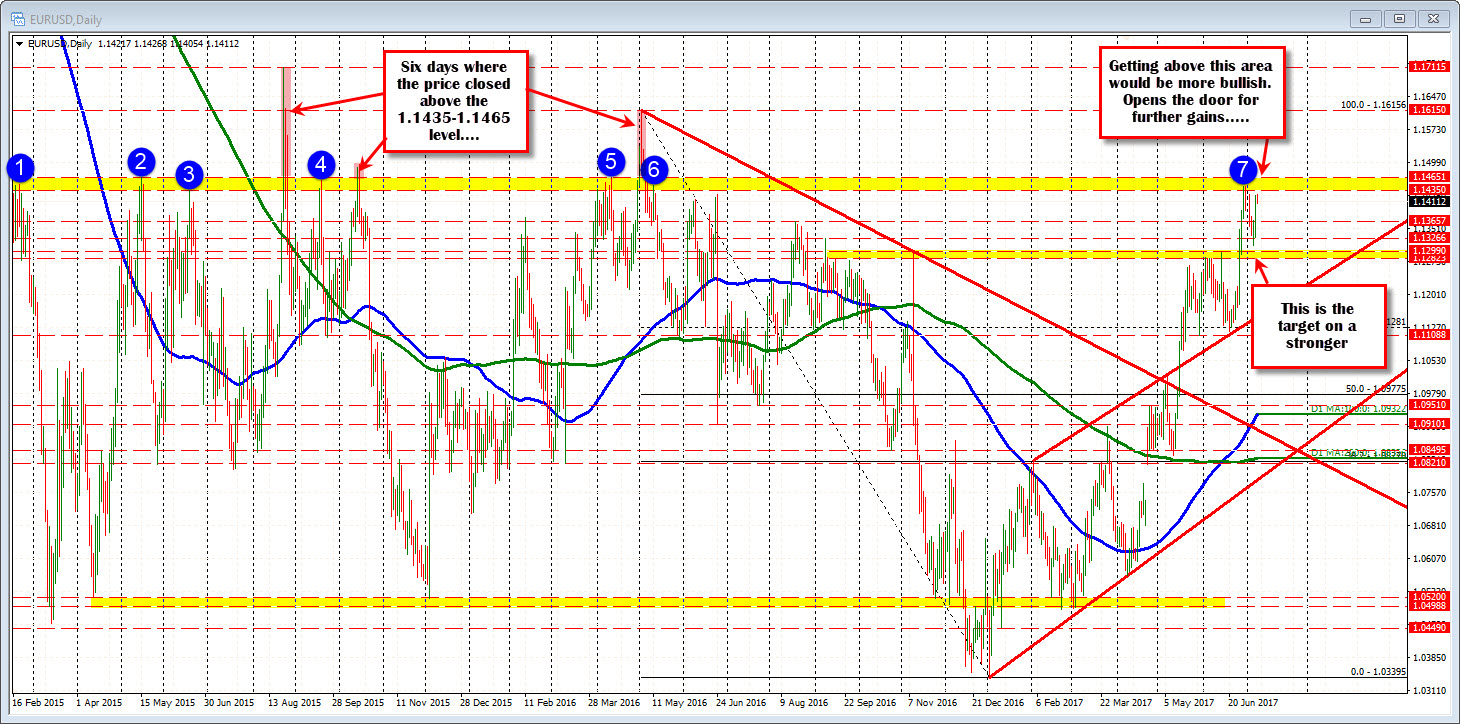Click the 1 Apr 2015 date label
Screen dimensions: 1460x724
click(99, 703)
